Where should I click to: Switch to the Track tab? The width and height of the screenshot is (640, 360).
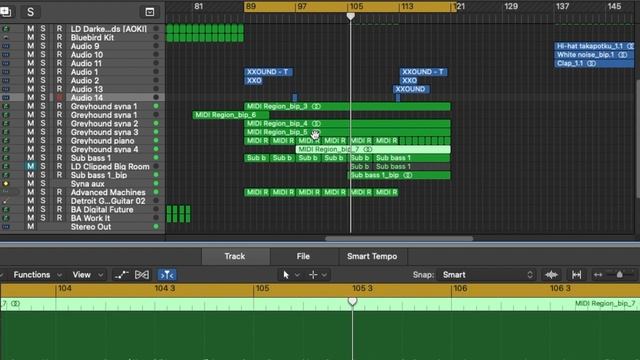[x=235, y=256]
